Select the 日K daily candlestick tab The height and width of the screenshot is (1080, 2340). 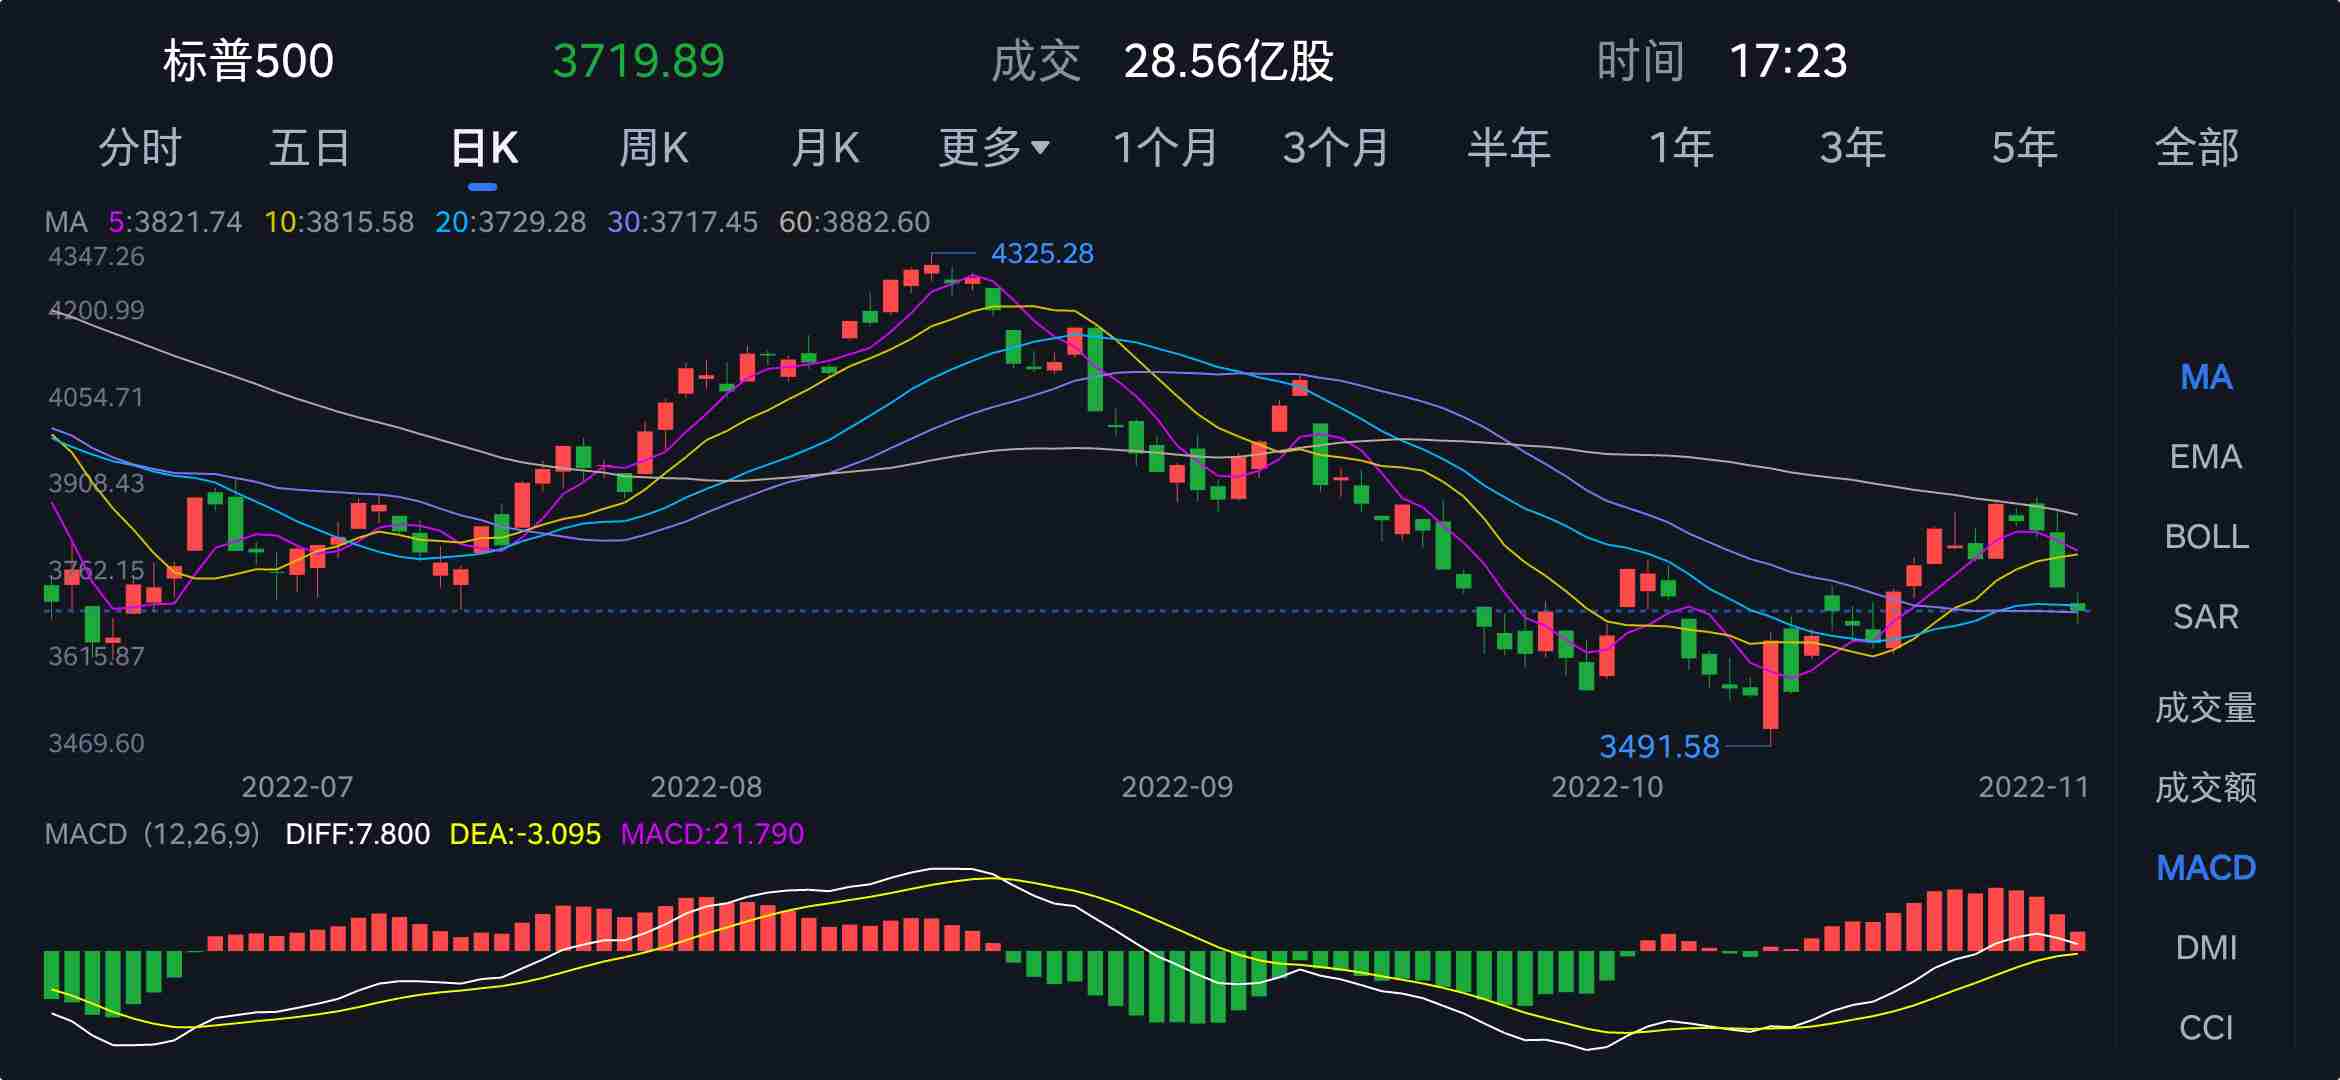pyautogui.click(x=484, y=148)
